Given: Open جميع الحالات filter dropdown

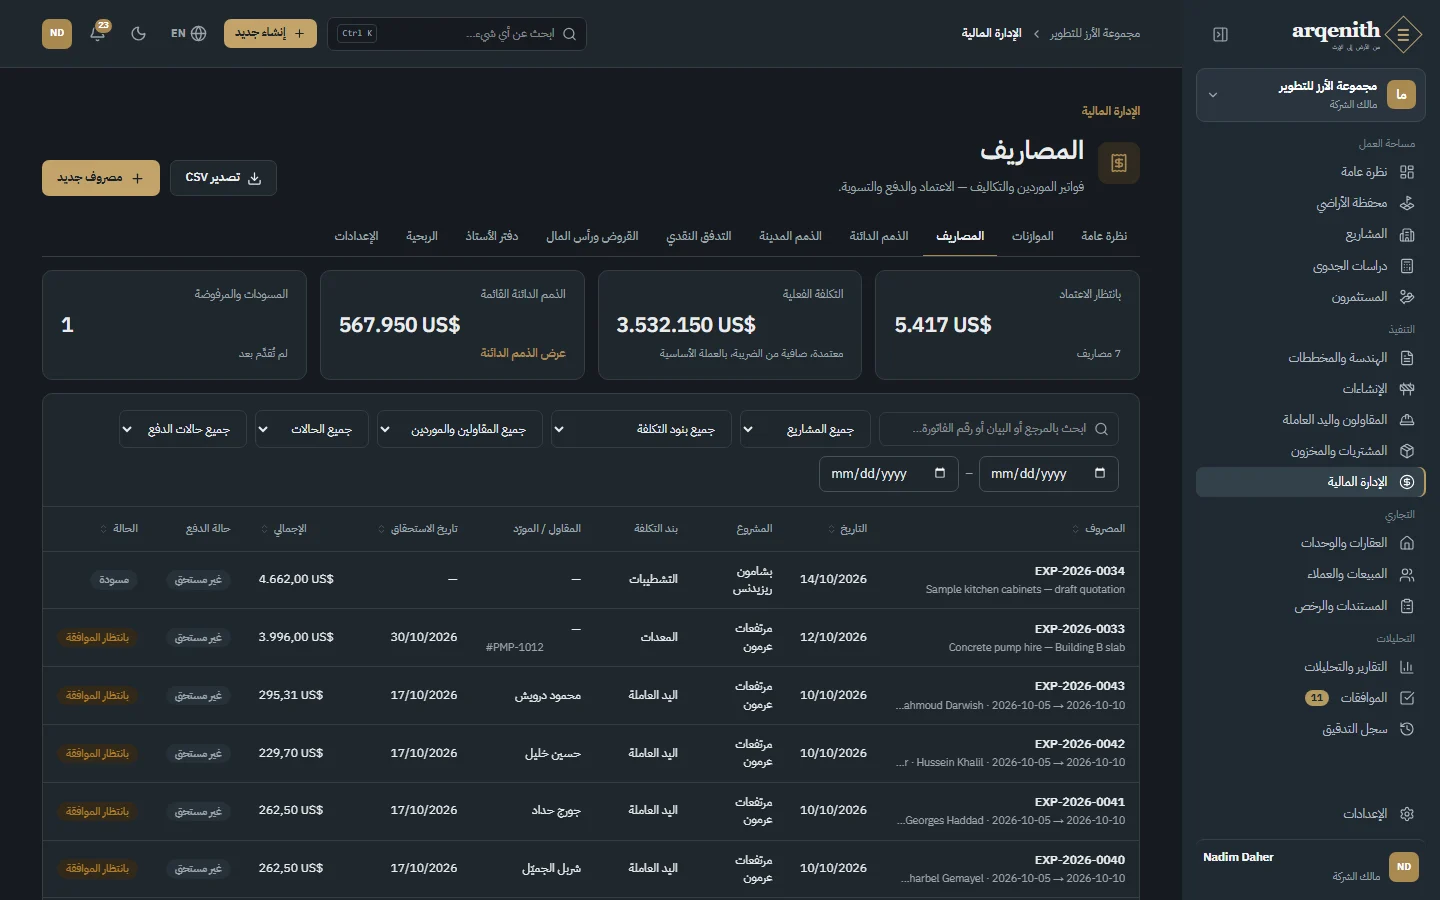Looking at the screenshot, I should (311, 429).
